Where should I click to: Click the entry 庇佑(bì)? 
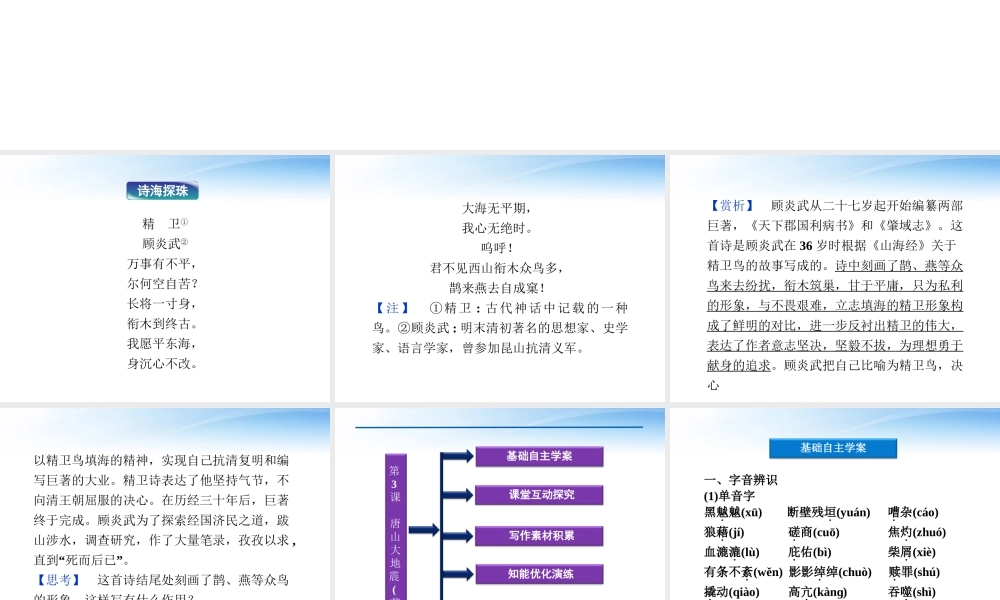809,552
